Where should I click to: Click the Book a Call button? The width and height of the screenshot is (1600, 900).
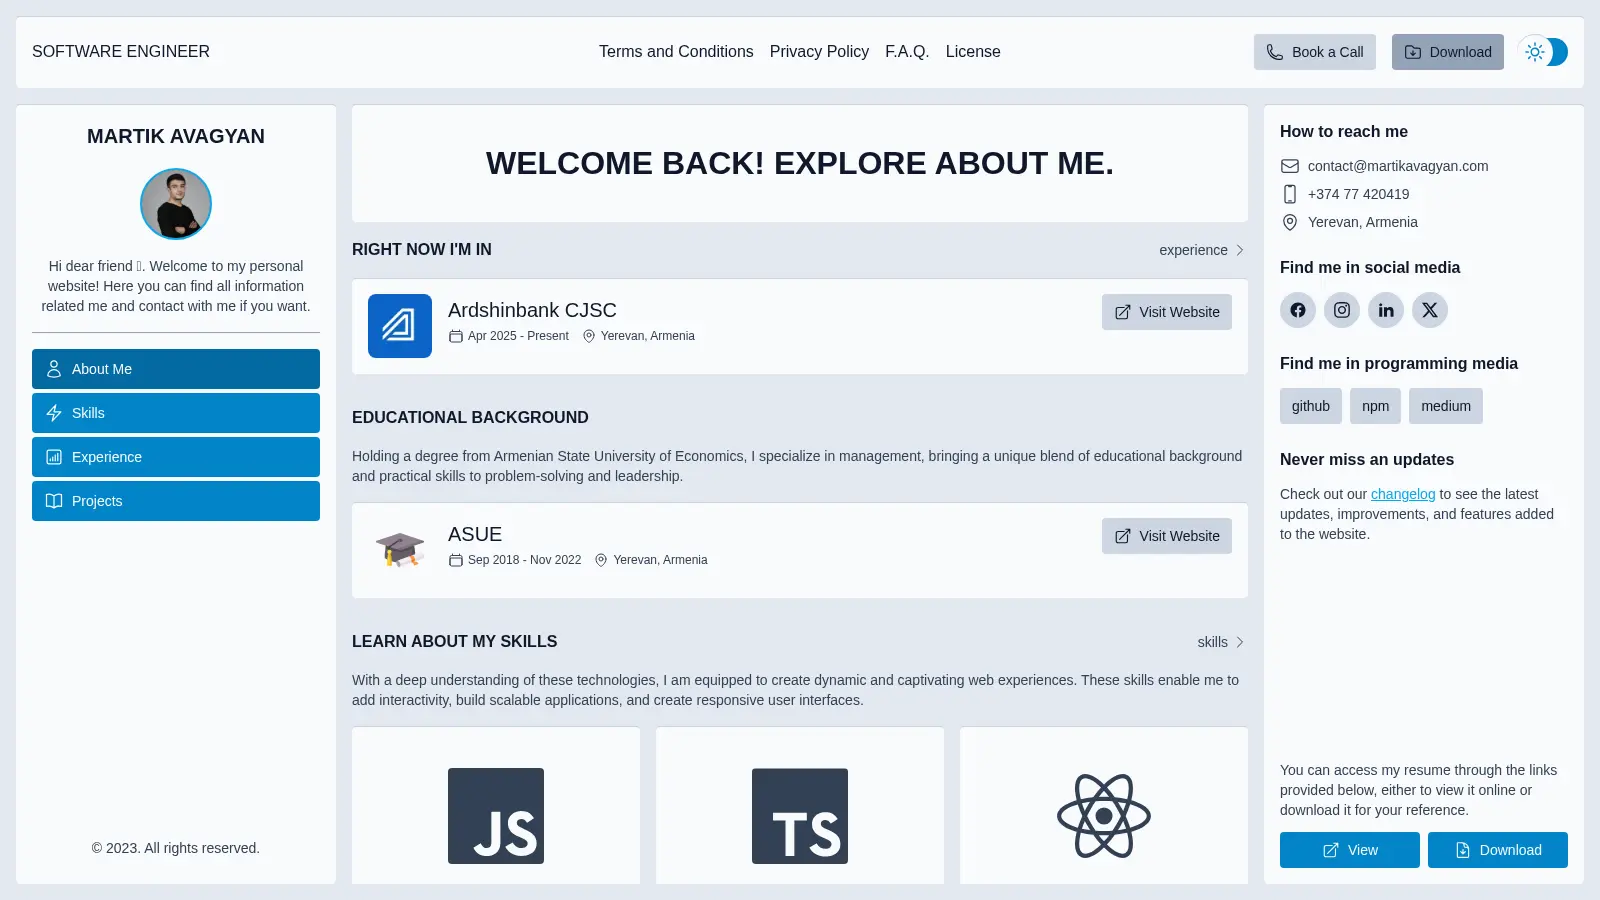pyautogui.click(x=1315, y=52)
